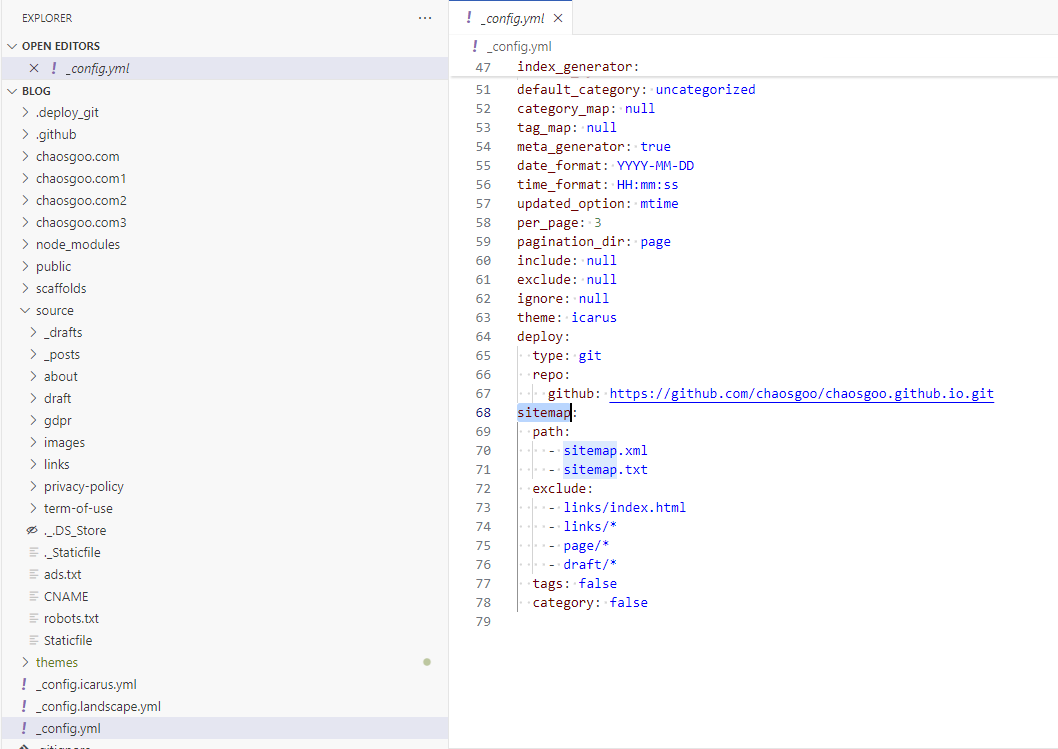Collapse the Open Editors section
1058x749 pixels.
(x=12, y=46)
